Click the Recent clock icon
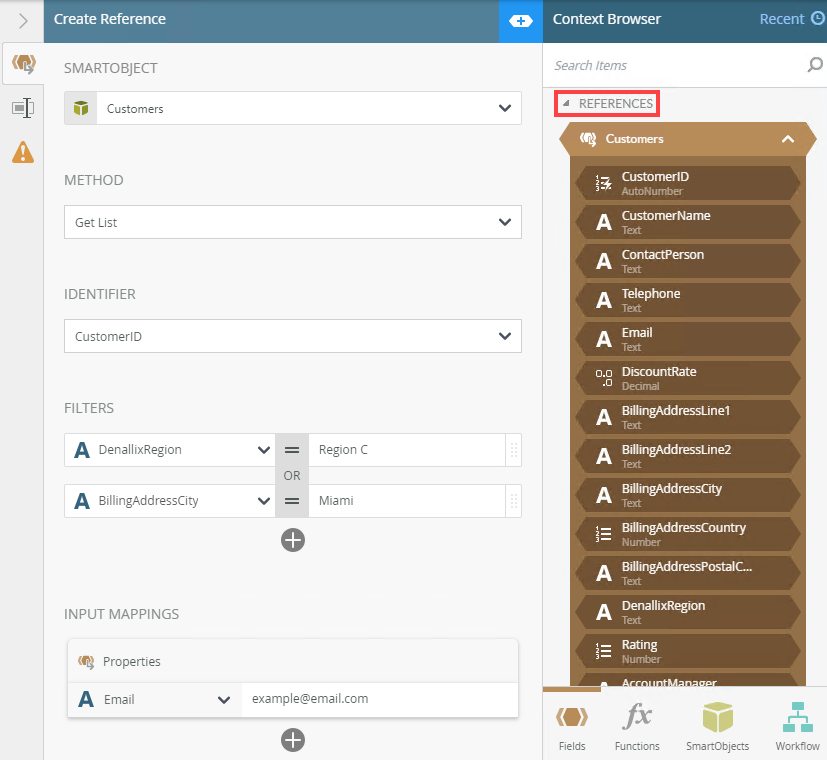Image resolution: width=827 pixels, height=760 pixels. coord(818,19)
